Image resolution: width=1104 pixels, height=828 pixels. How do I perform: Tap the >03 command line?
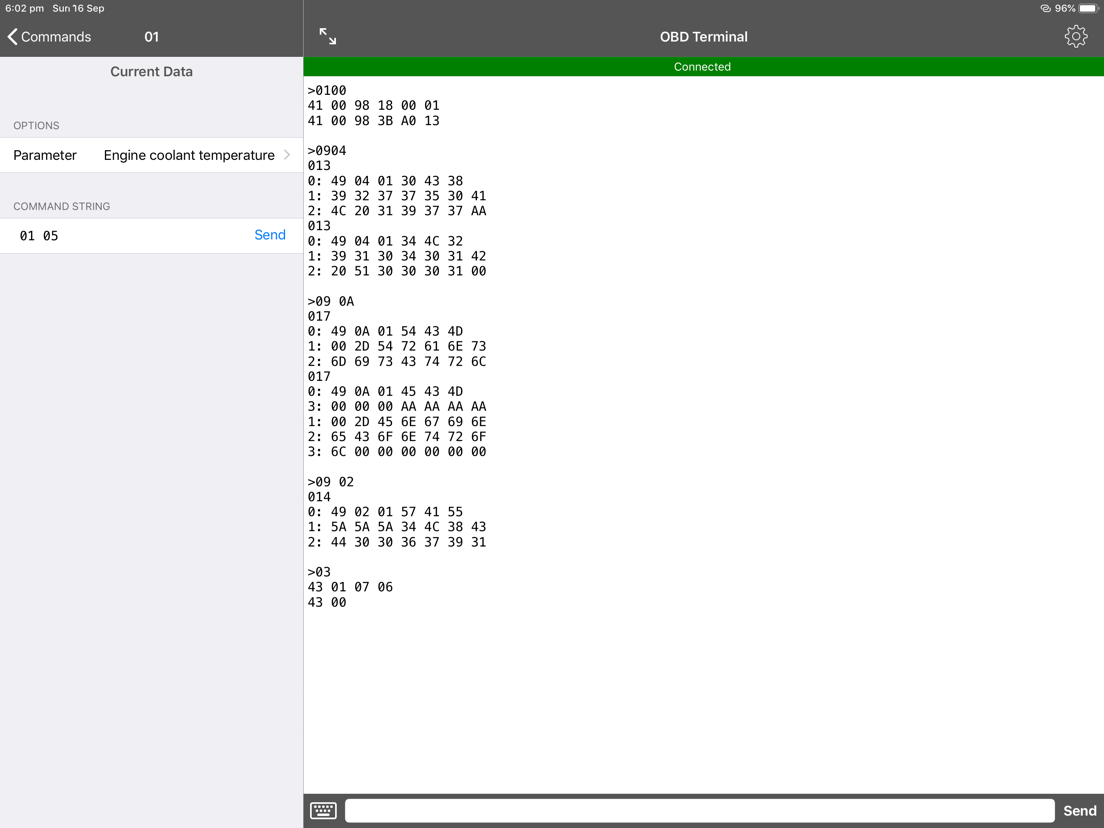click(319, 572)
